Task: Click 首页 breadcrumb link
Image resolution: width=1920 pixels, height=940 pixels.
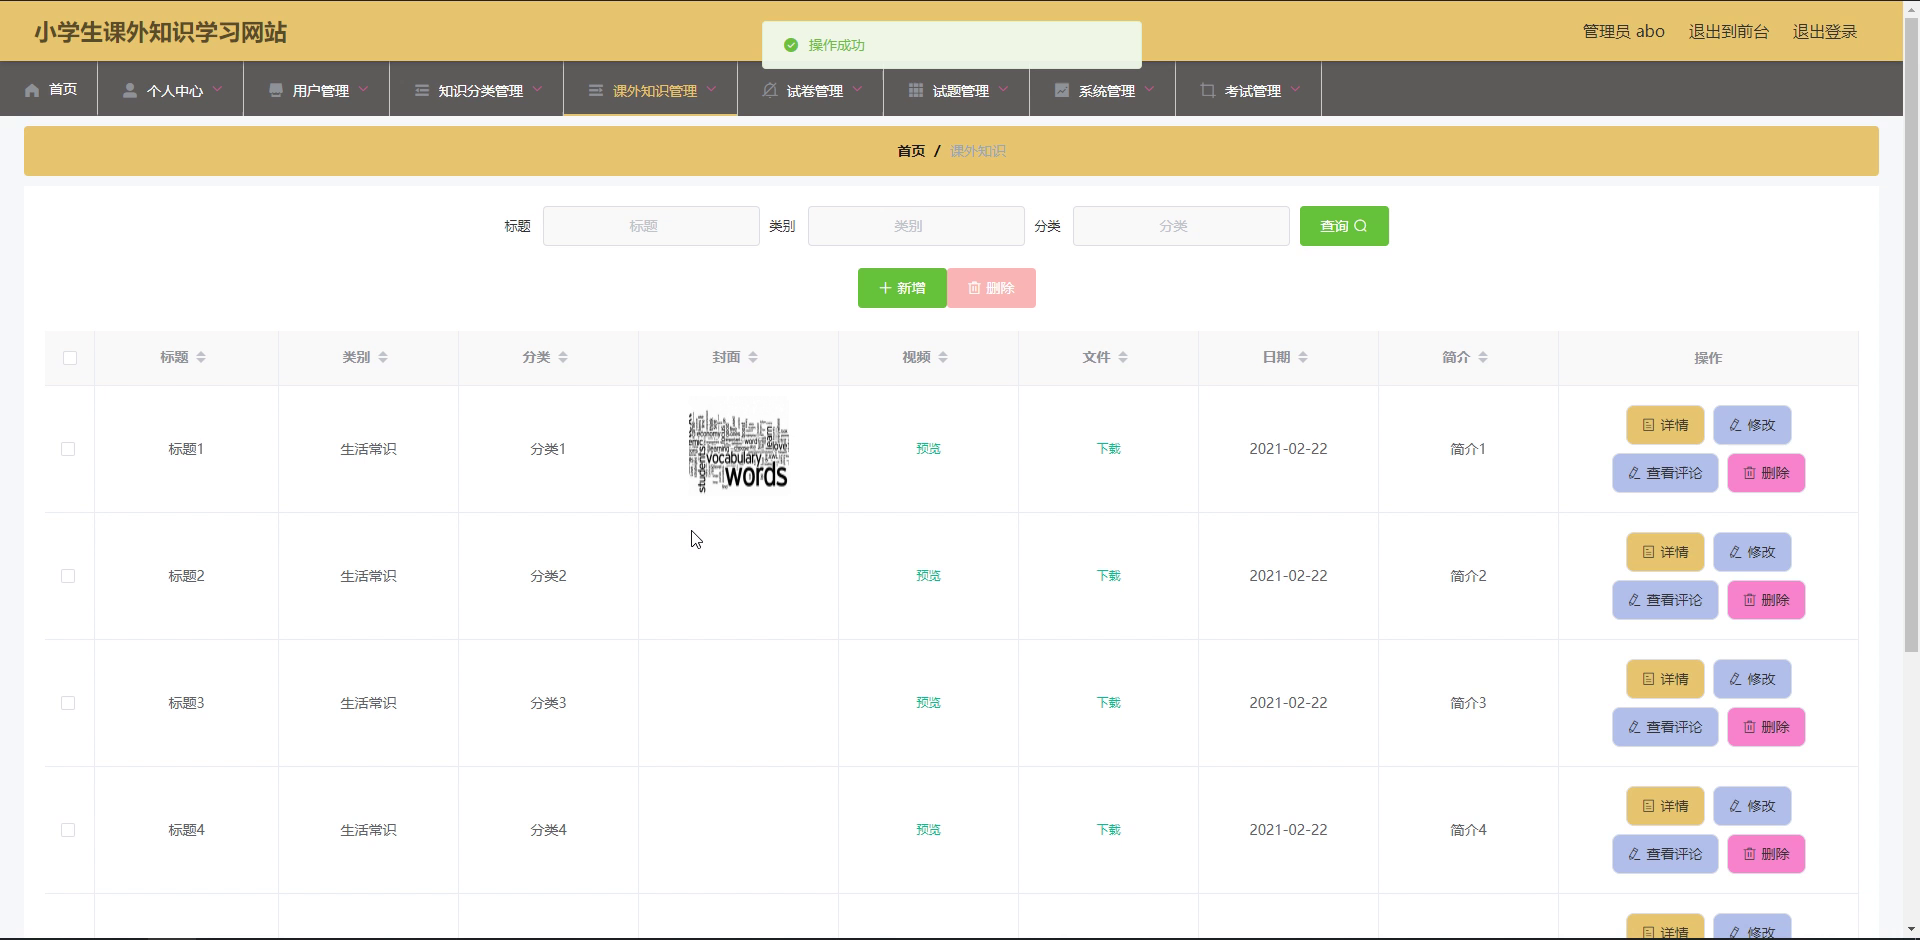Action: 911,151
